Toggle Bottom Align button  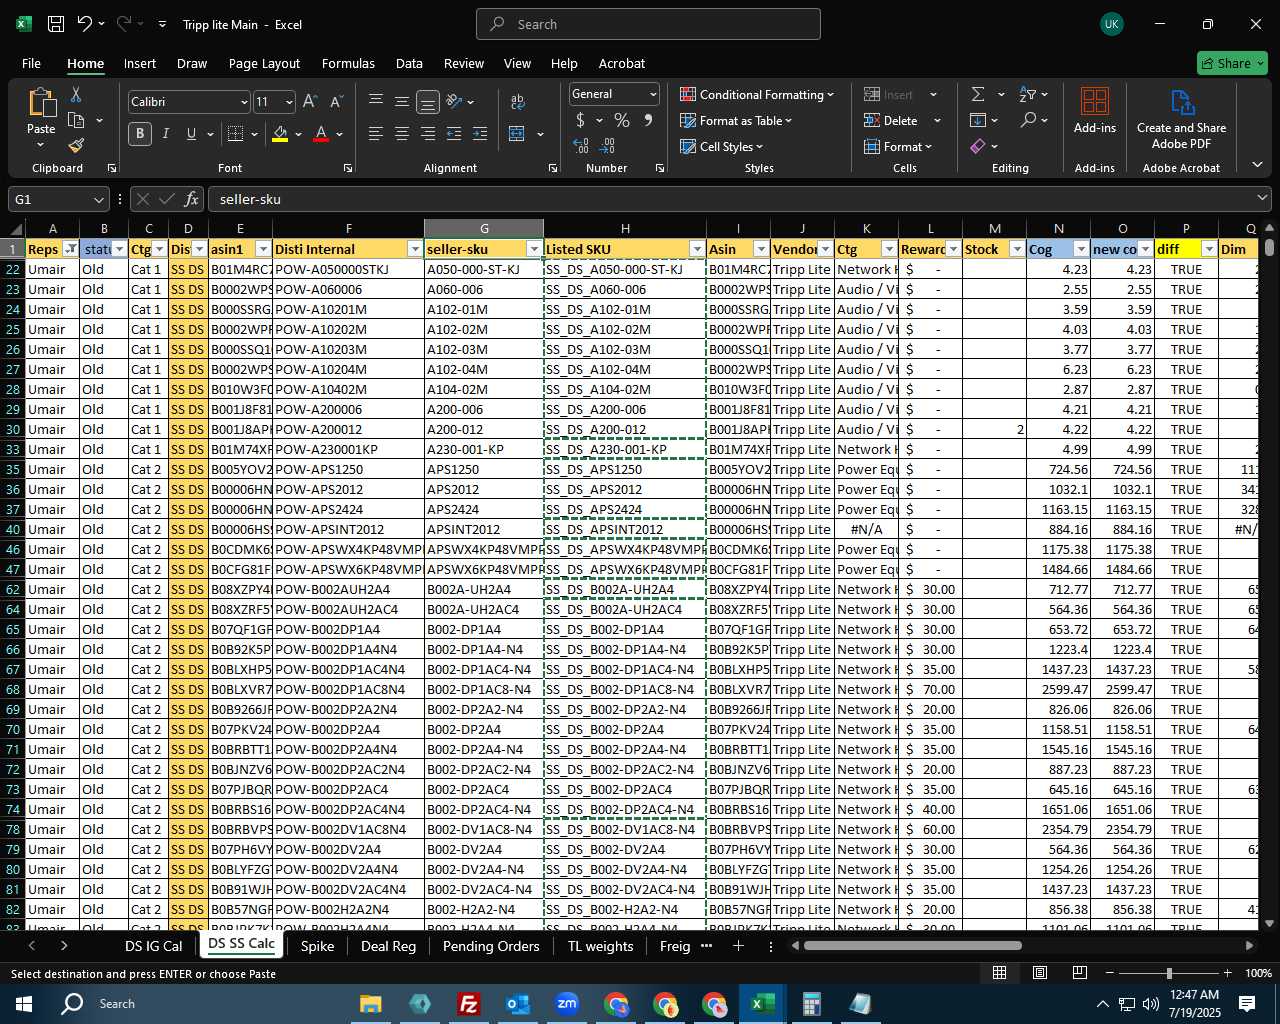[x=428, y=102]
